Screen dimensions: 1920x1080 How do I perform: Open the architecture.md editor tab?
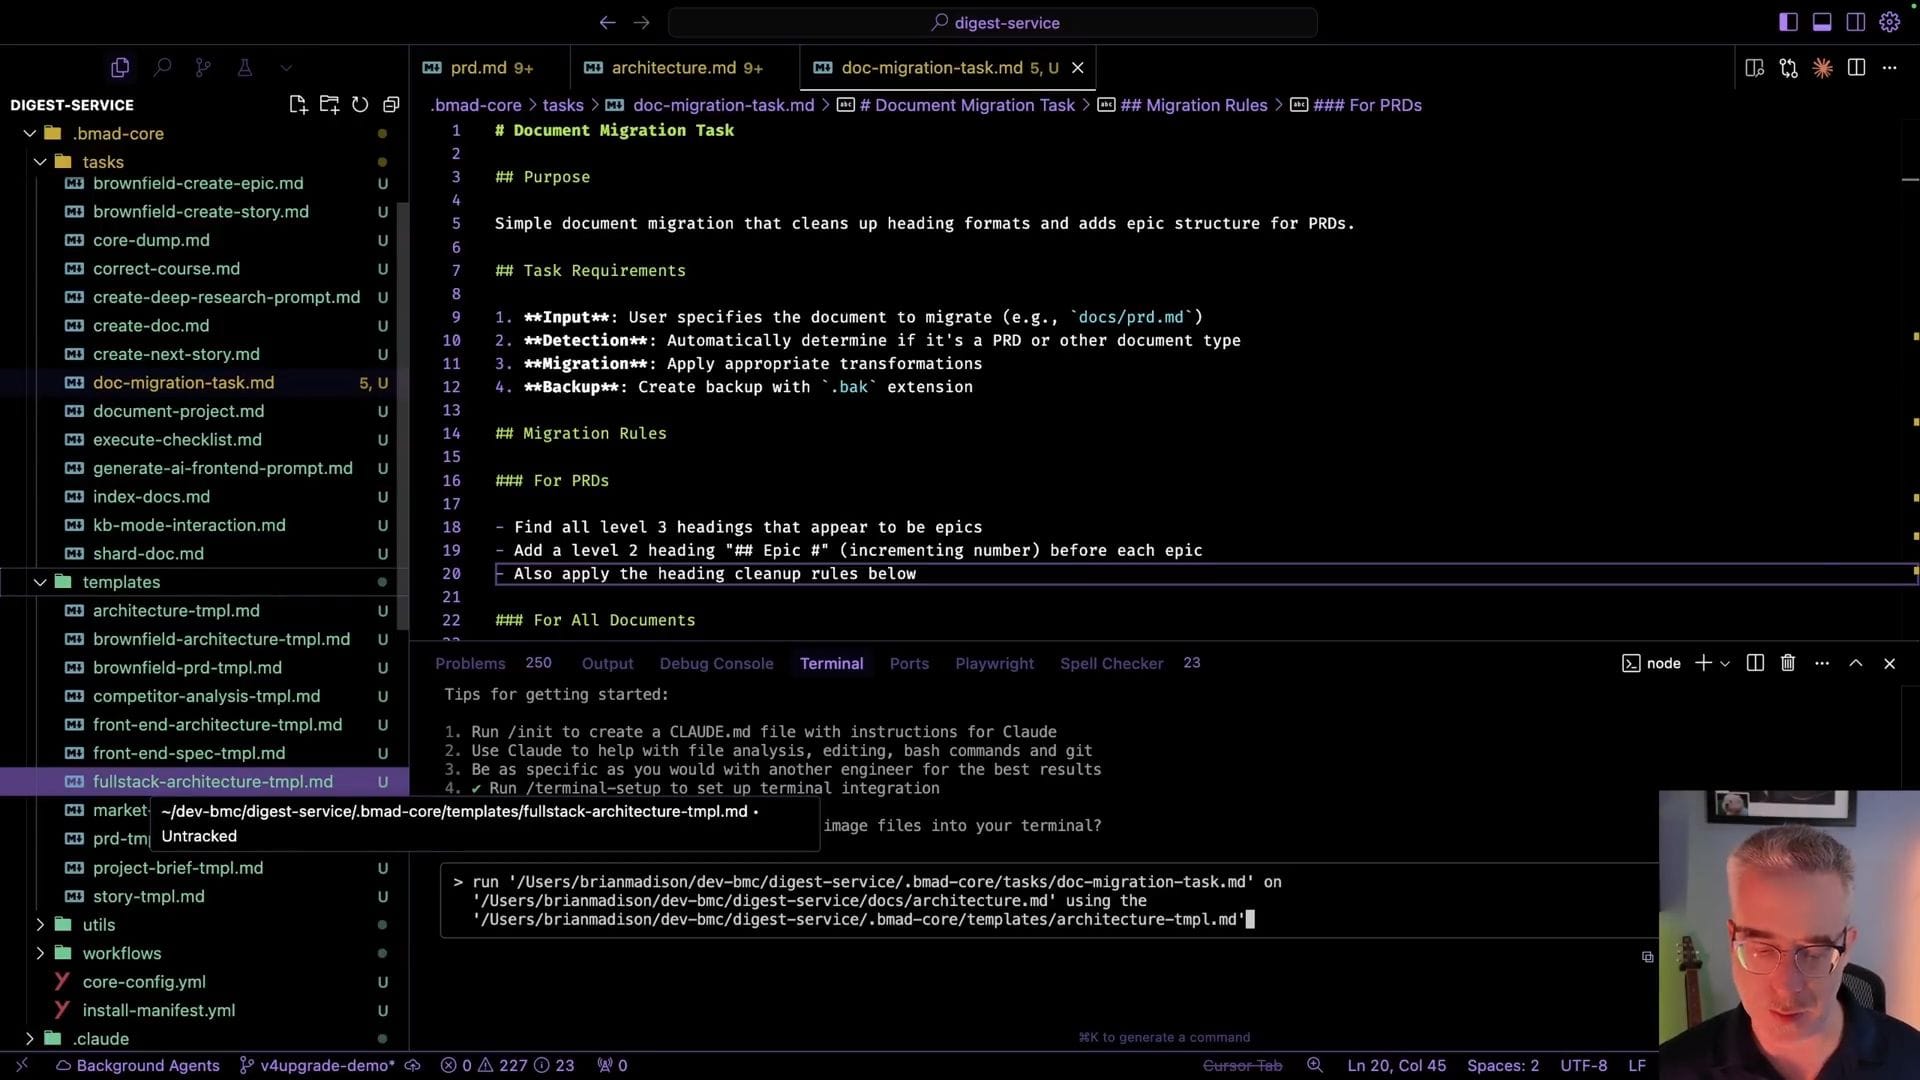(x=673, y=67)
